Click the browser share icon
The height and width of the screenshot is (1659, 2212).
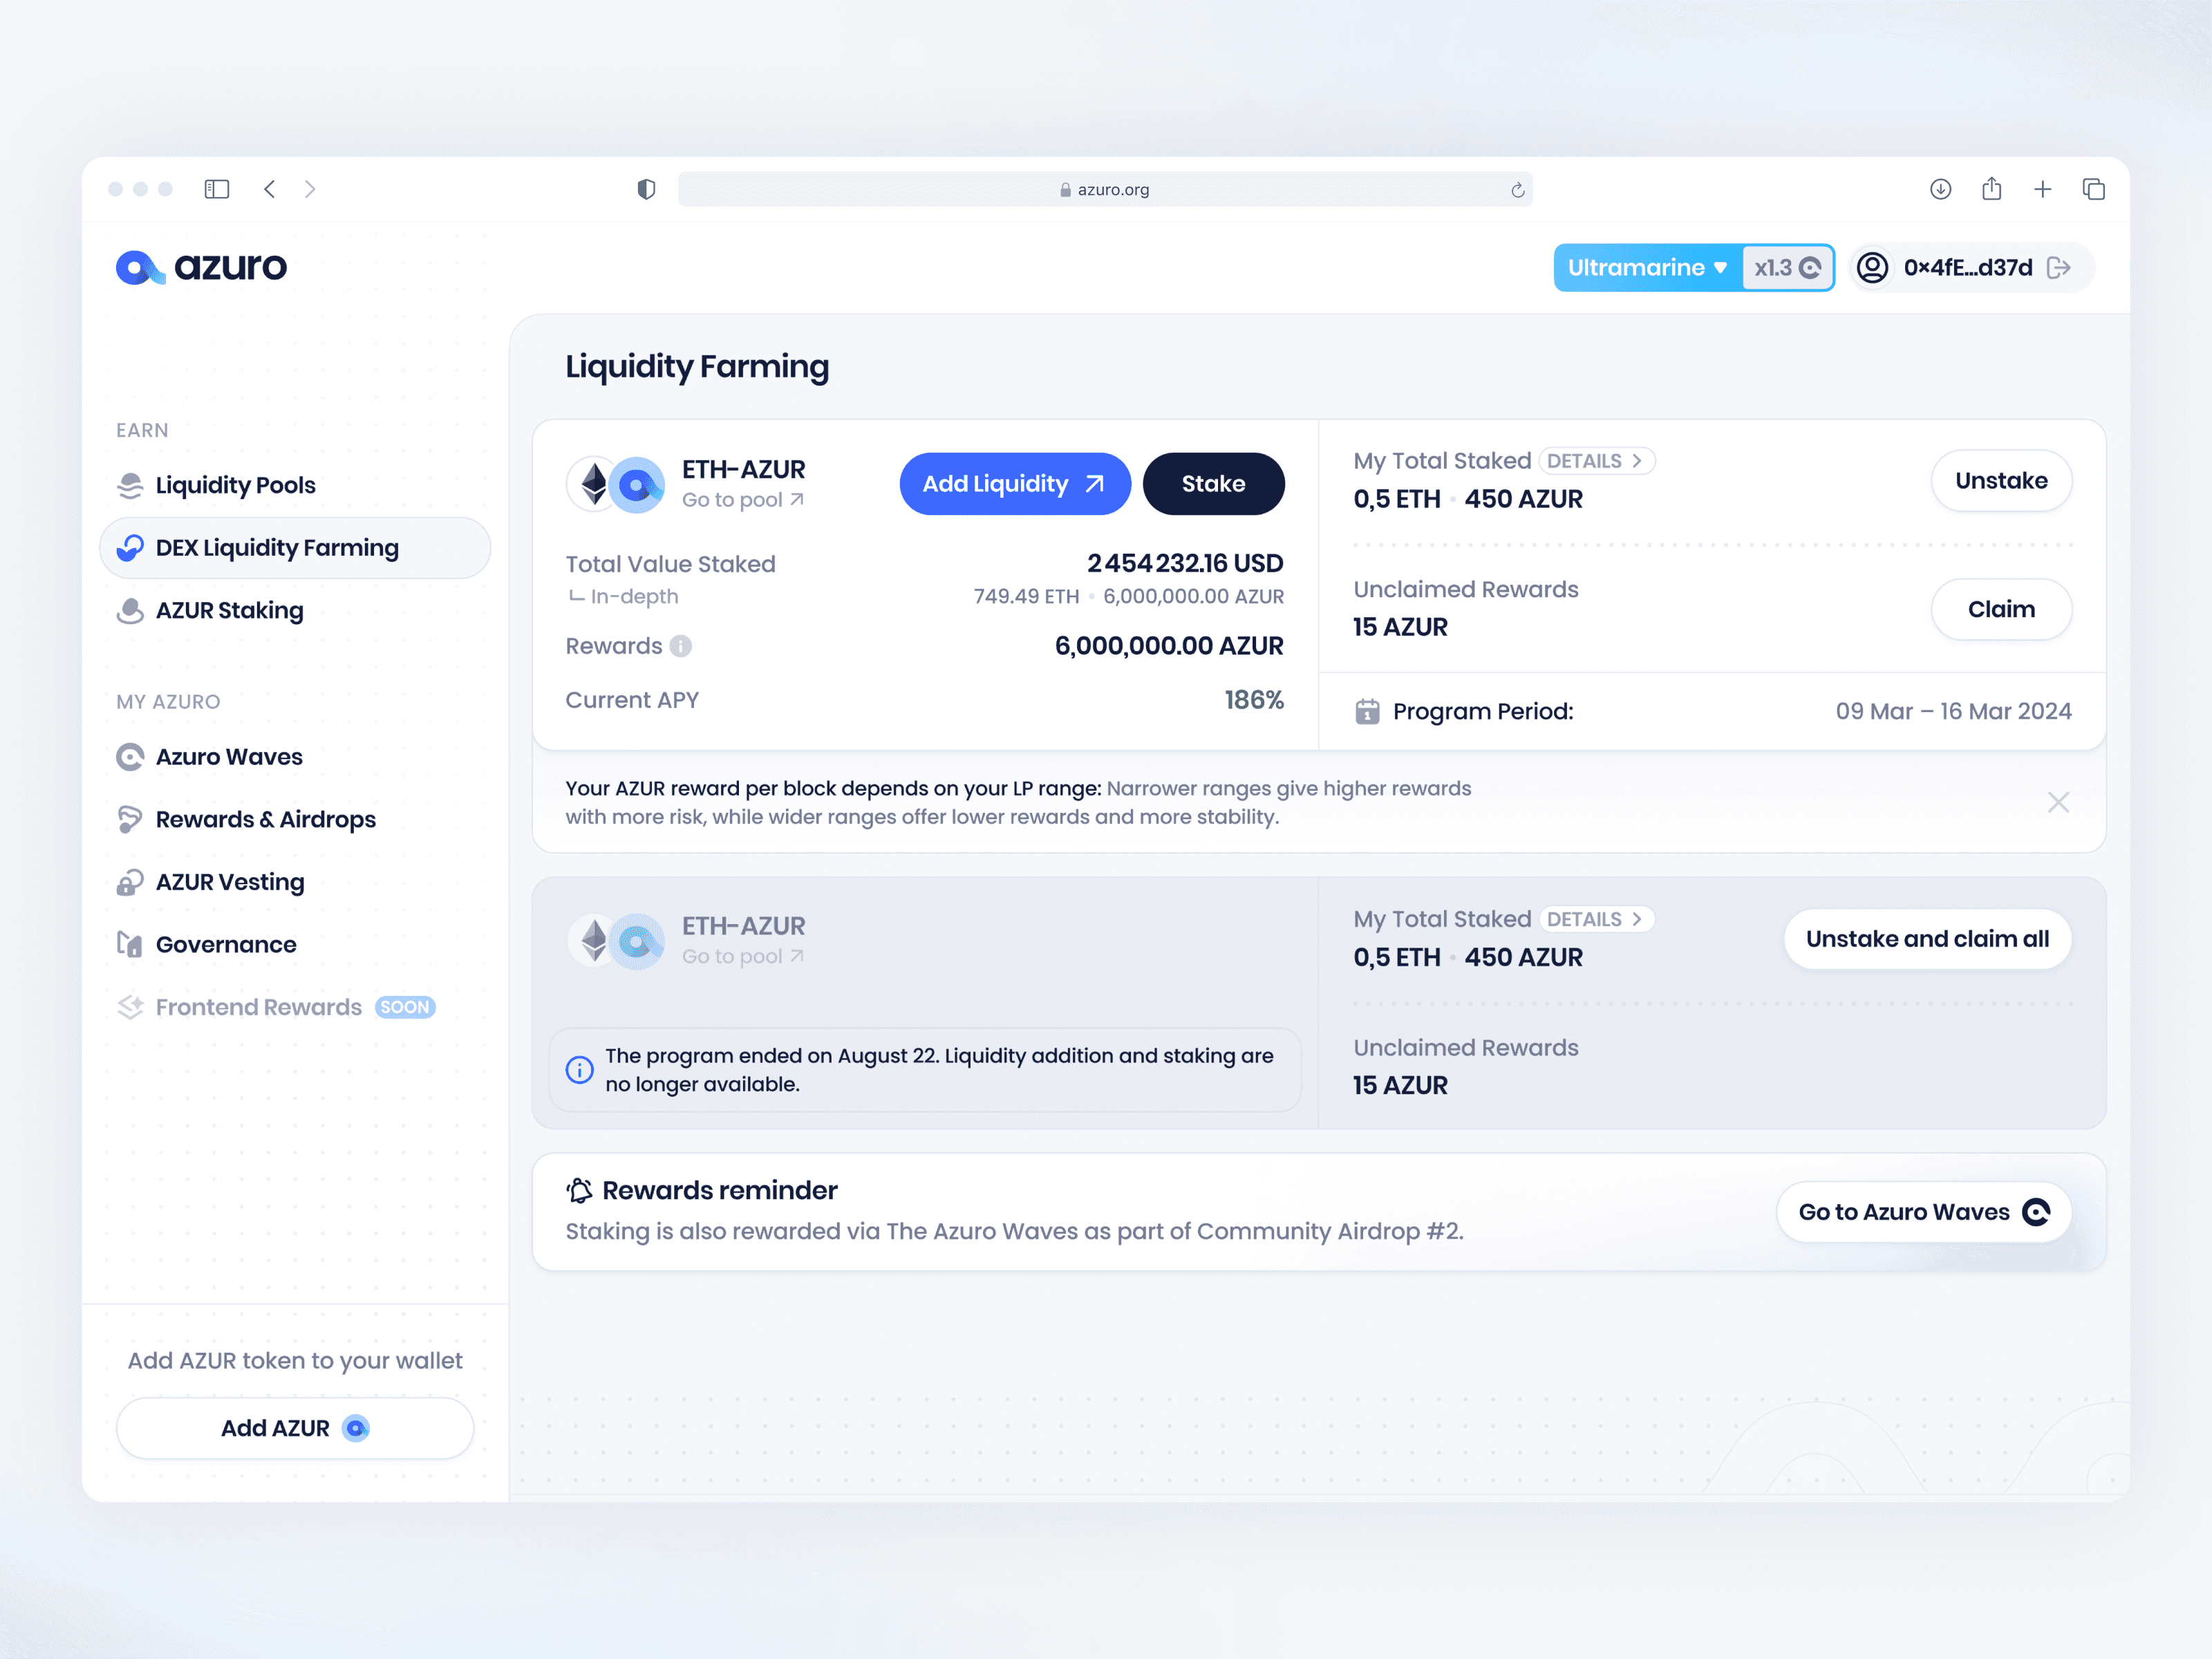point(1991,189)
